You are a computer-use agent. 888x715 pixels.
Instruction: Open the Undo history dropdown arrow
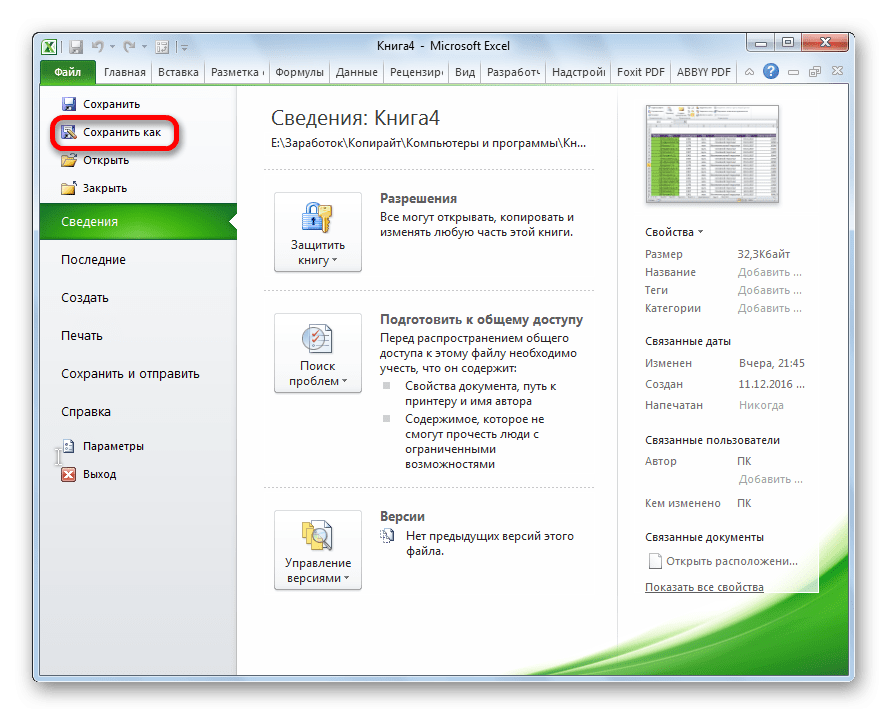tap(112, 46)
